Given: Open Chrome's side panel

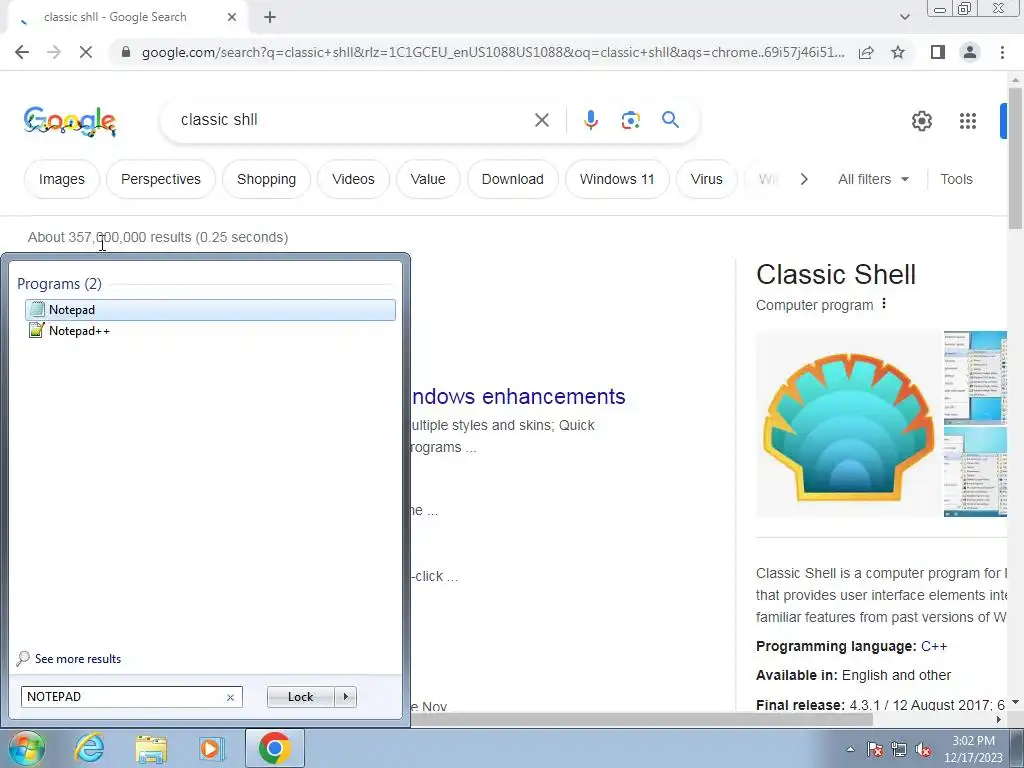Looking at the screenshot, I should tap(937, 52).
